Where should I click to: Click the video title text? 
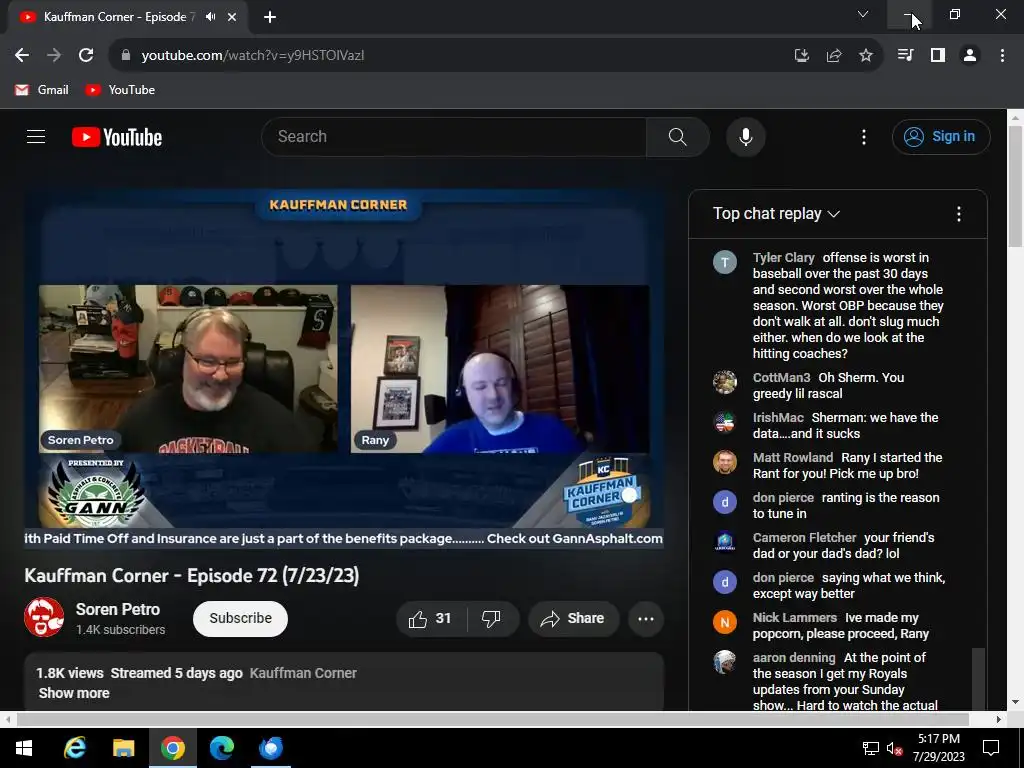(x=191, y=575)
